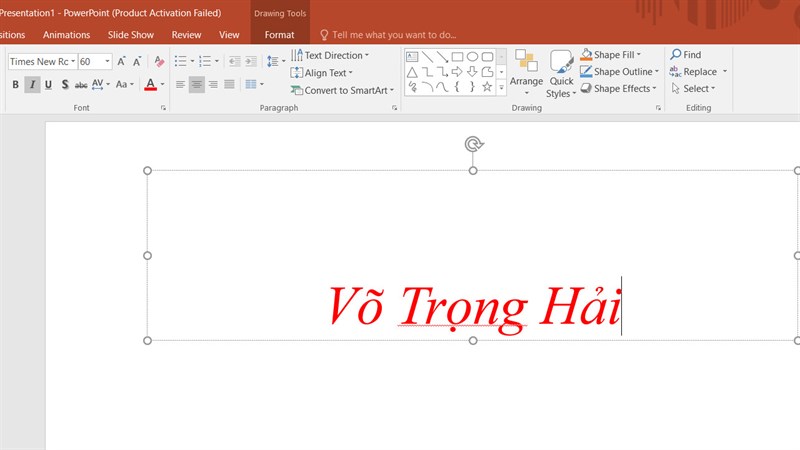Open the Slide Show tab
Viewport: 800px width, 450px height.
pos(131,35)
